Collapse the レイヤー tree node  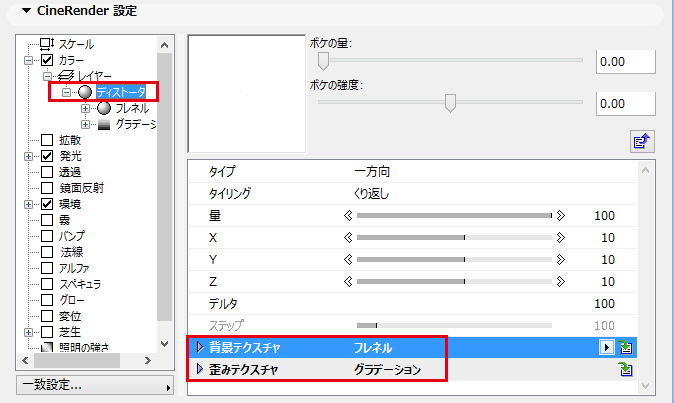(47, 76)
